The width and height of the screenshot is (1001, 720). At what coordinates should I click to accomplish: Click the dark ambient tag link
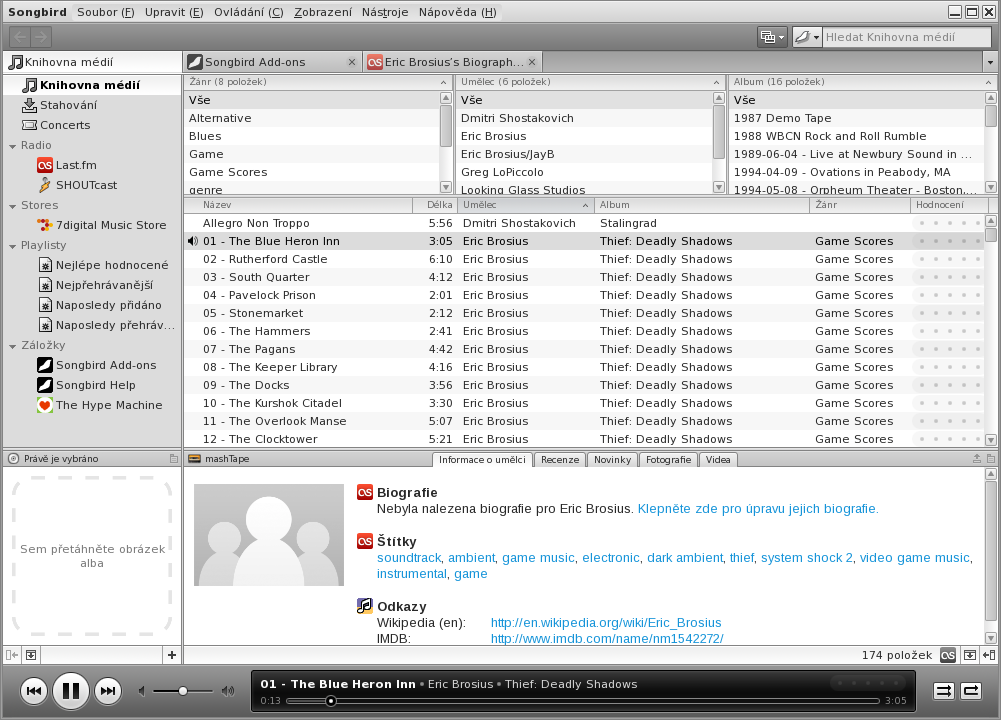click(x=685, y=558)
